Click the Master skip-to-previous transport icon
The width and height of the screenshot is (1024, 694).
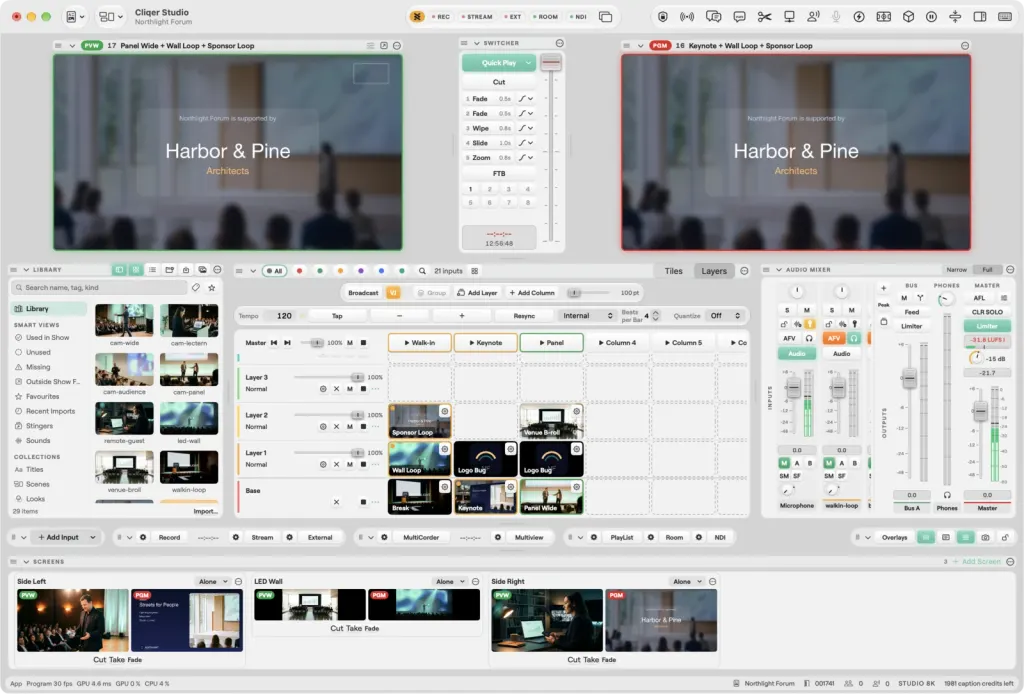tap(274, 343)
